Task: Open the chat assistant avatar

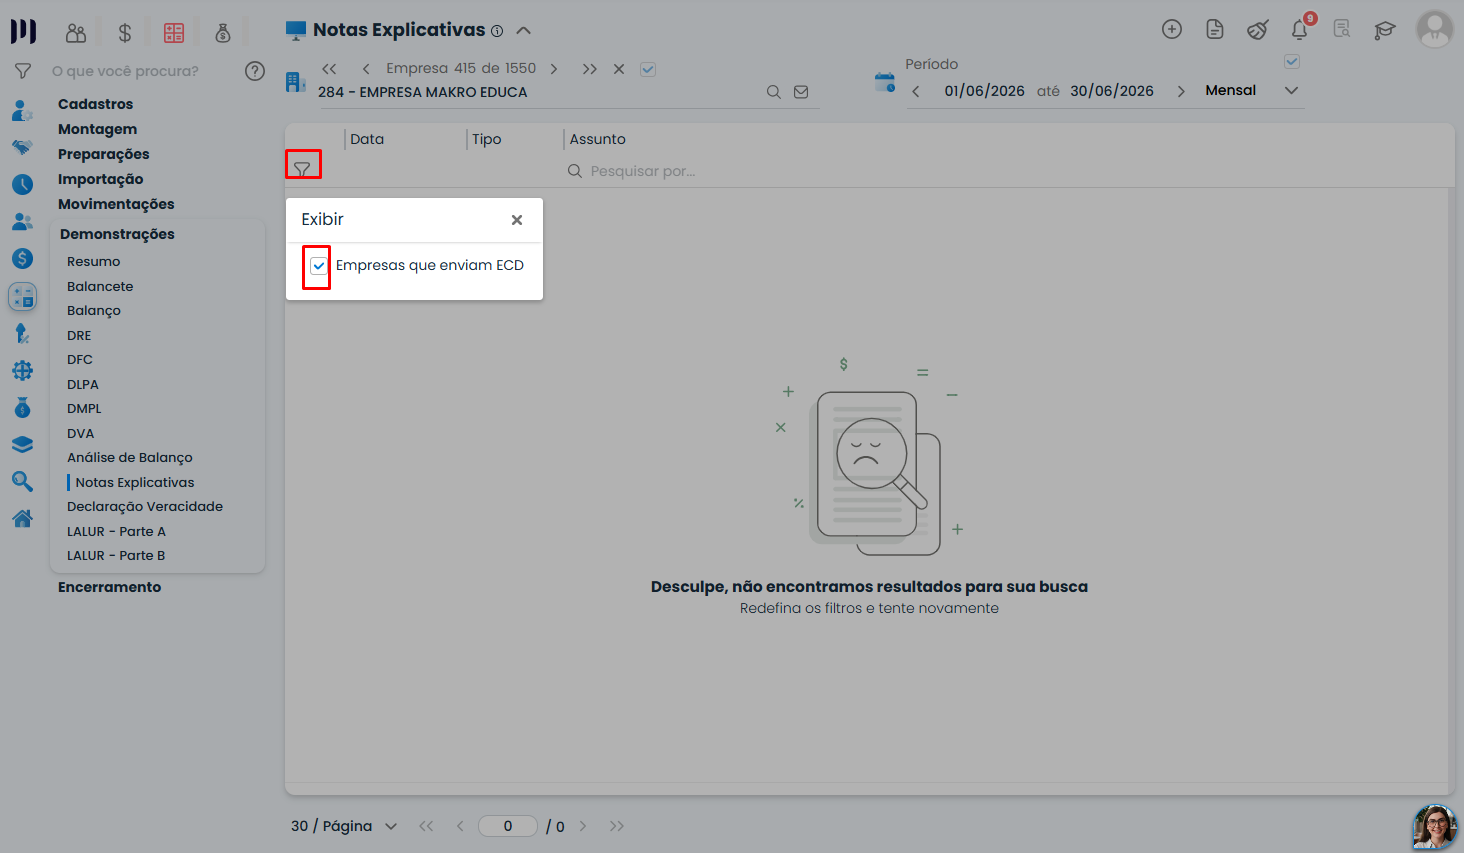Action: (x=1435, y=827)
